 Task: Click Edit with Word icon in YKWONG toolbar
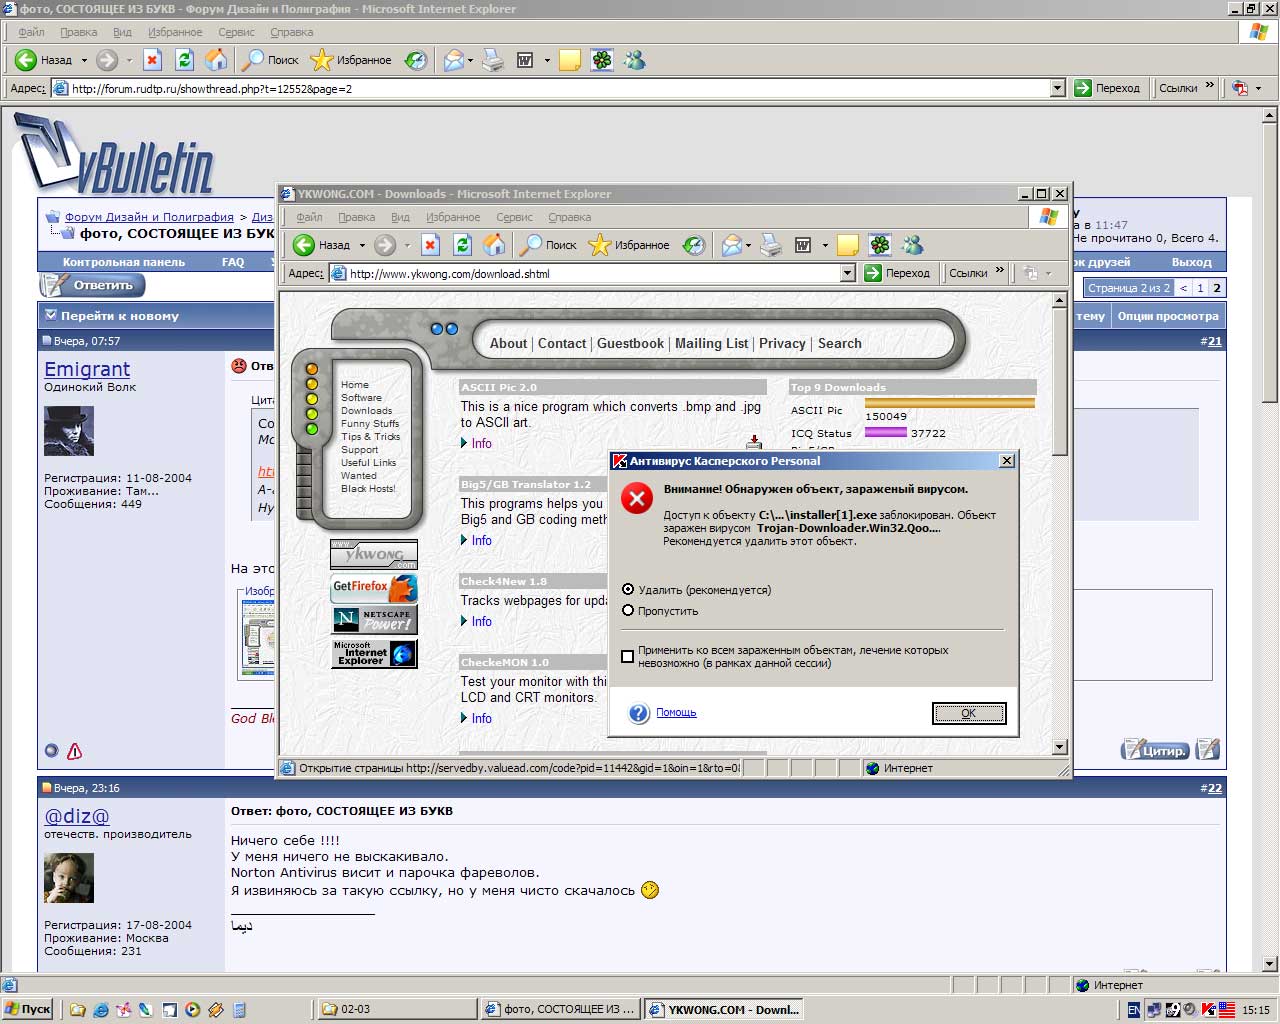click(x=803, y=245)
